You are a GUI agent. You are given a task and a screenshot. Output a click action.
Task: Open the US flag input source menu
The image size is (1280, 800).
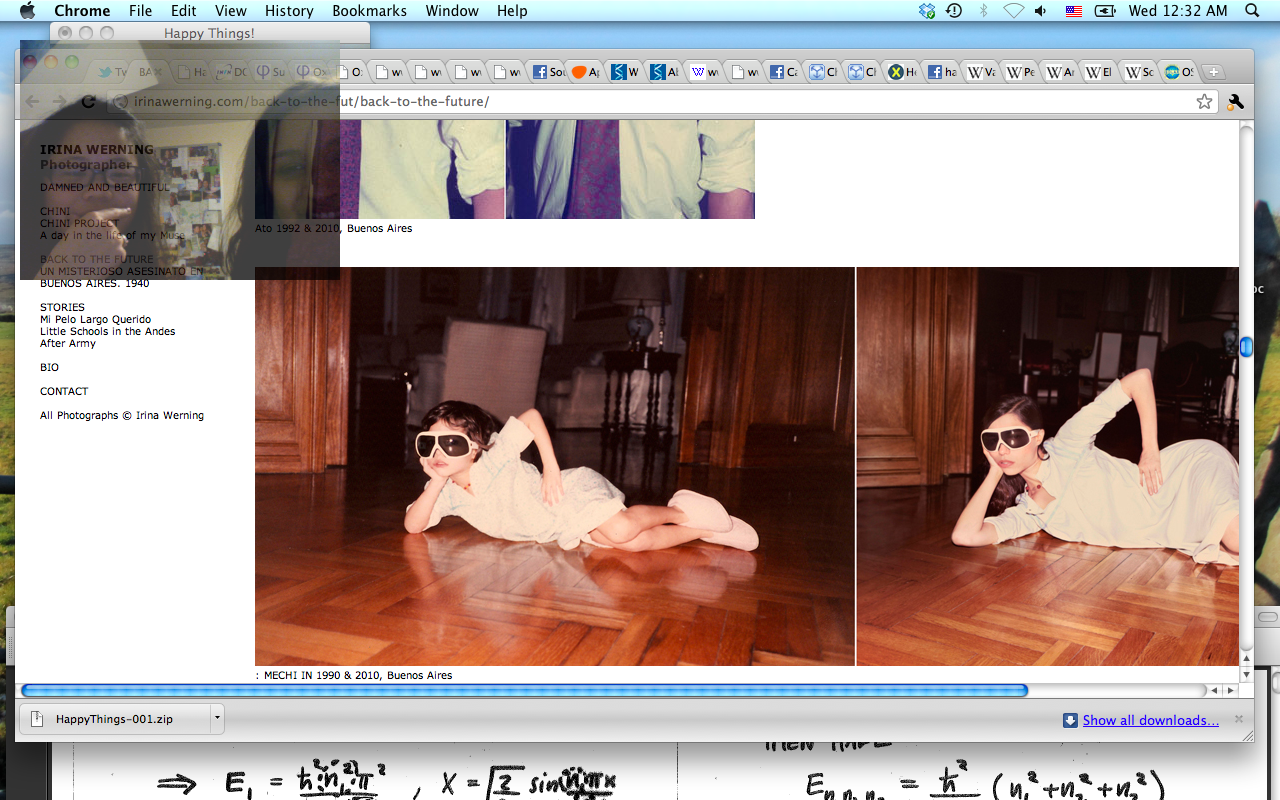pos(1073,11)
